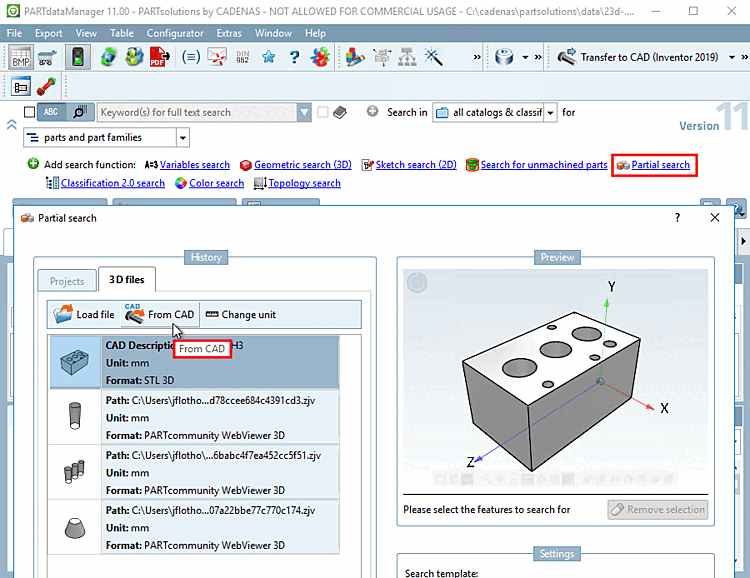Image resolution: width=750 pixels, height=578 pixels.
Task: Click the blue star favorites icon
Action: [x=268, y=57]
